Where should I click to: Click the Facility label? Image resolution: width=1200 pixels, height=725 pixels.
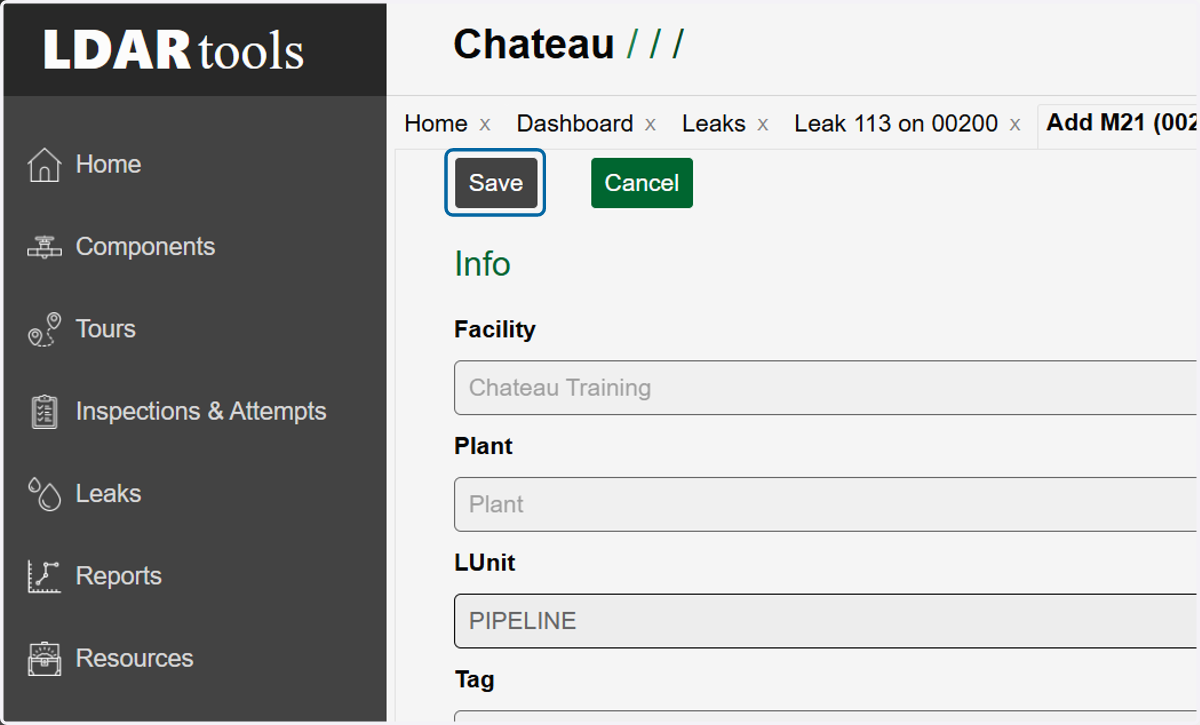pos(495,329)
